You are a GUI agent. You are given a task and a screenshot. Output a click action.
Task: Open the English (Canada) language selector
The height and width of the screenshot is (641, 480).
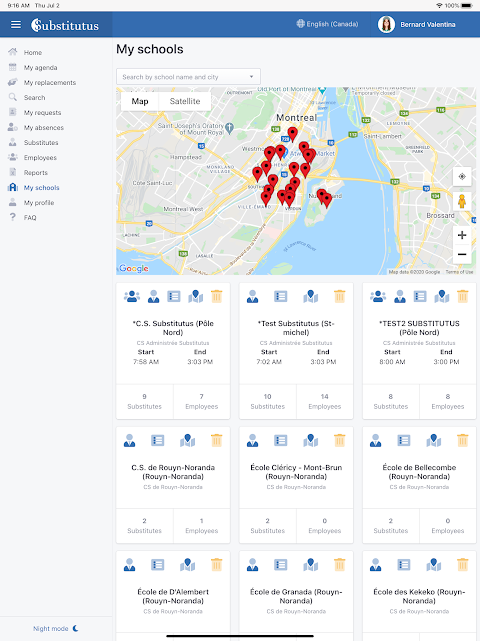[327, 24]
